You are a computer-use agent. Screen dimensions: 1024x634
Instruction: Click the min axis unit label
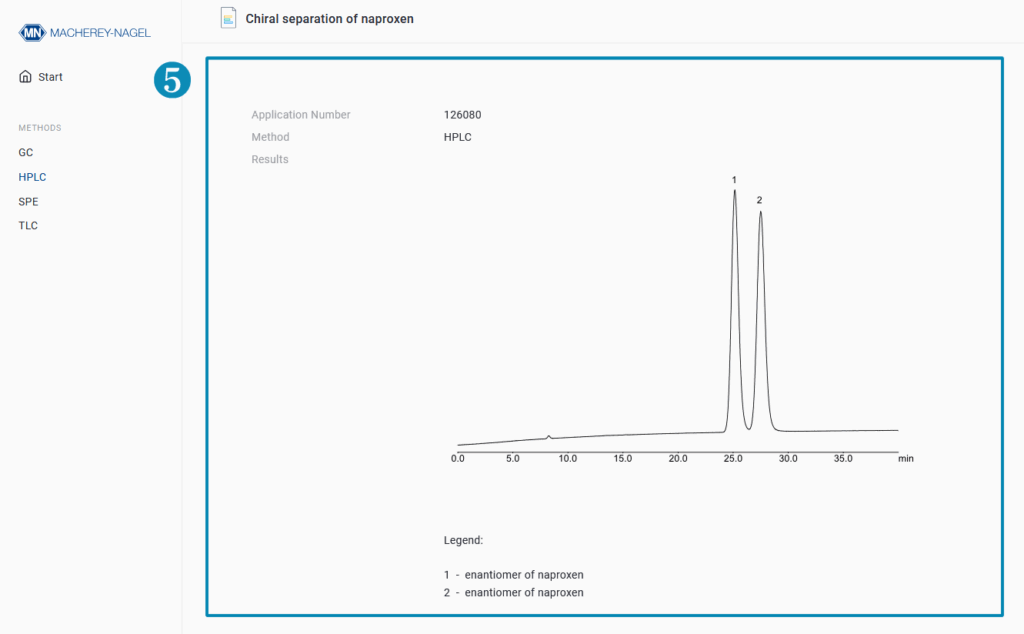(906, 458)
